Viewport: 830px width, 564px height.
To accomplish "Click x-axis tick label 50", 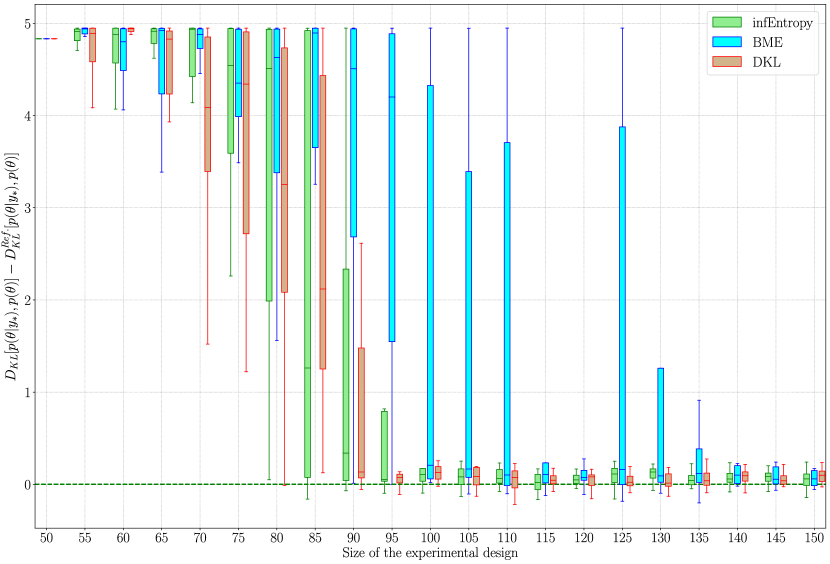I will tap(47, 538).
